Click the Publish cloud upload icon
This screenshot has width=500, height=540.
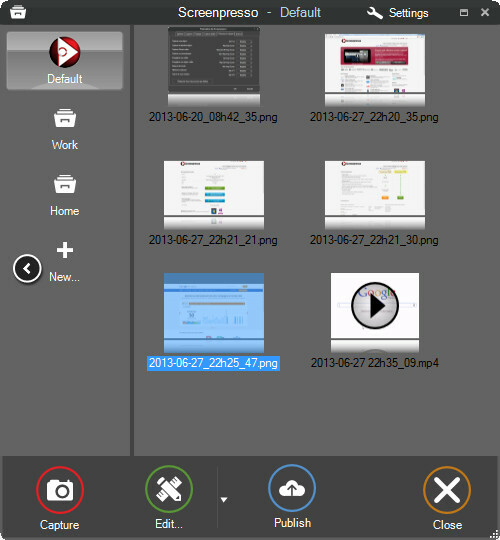pos(292,488)
